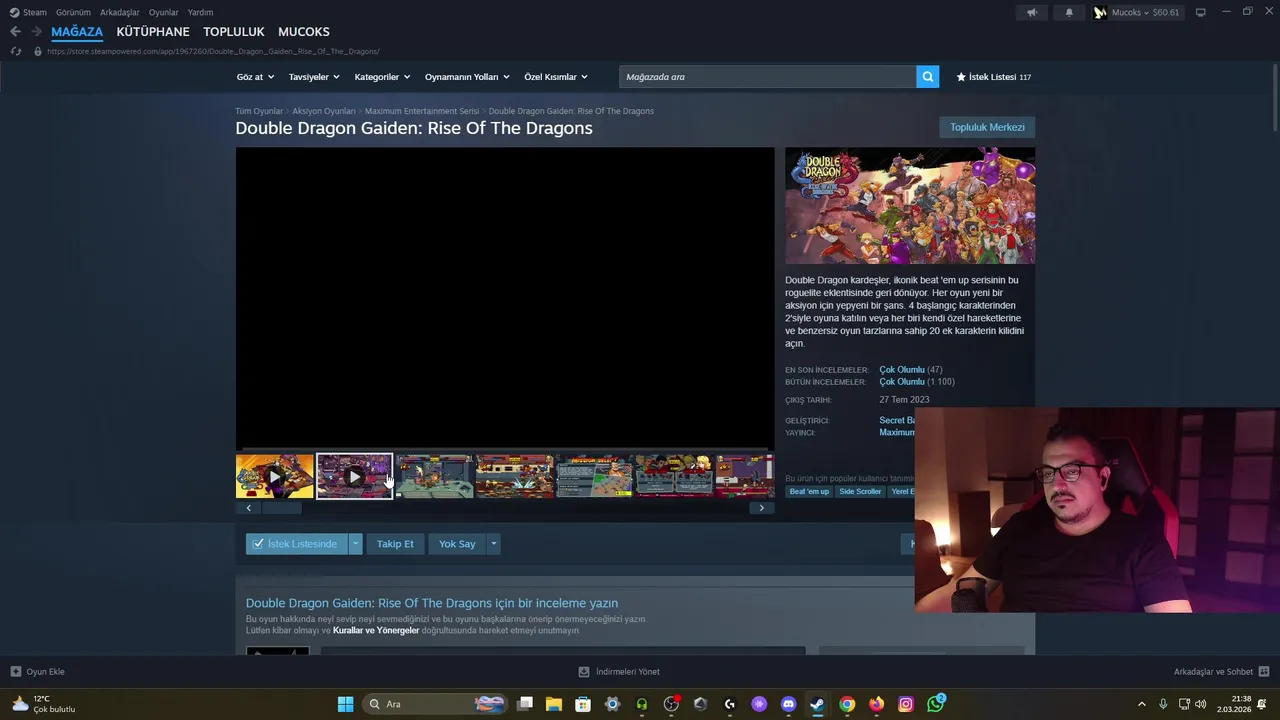Open the Maximum Entertainment Serisi breadcrumb

[x=422, y=111]
